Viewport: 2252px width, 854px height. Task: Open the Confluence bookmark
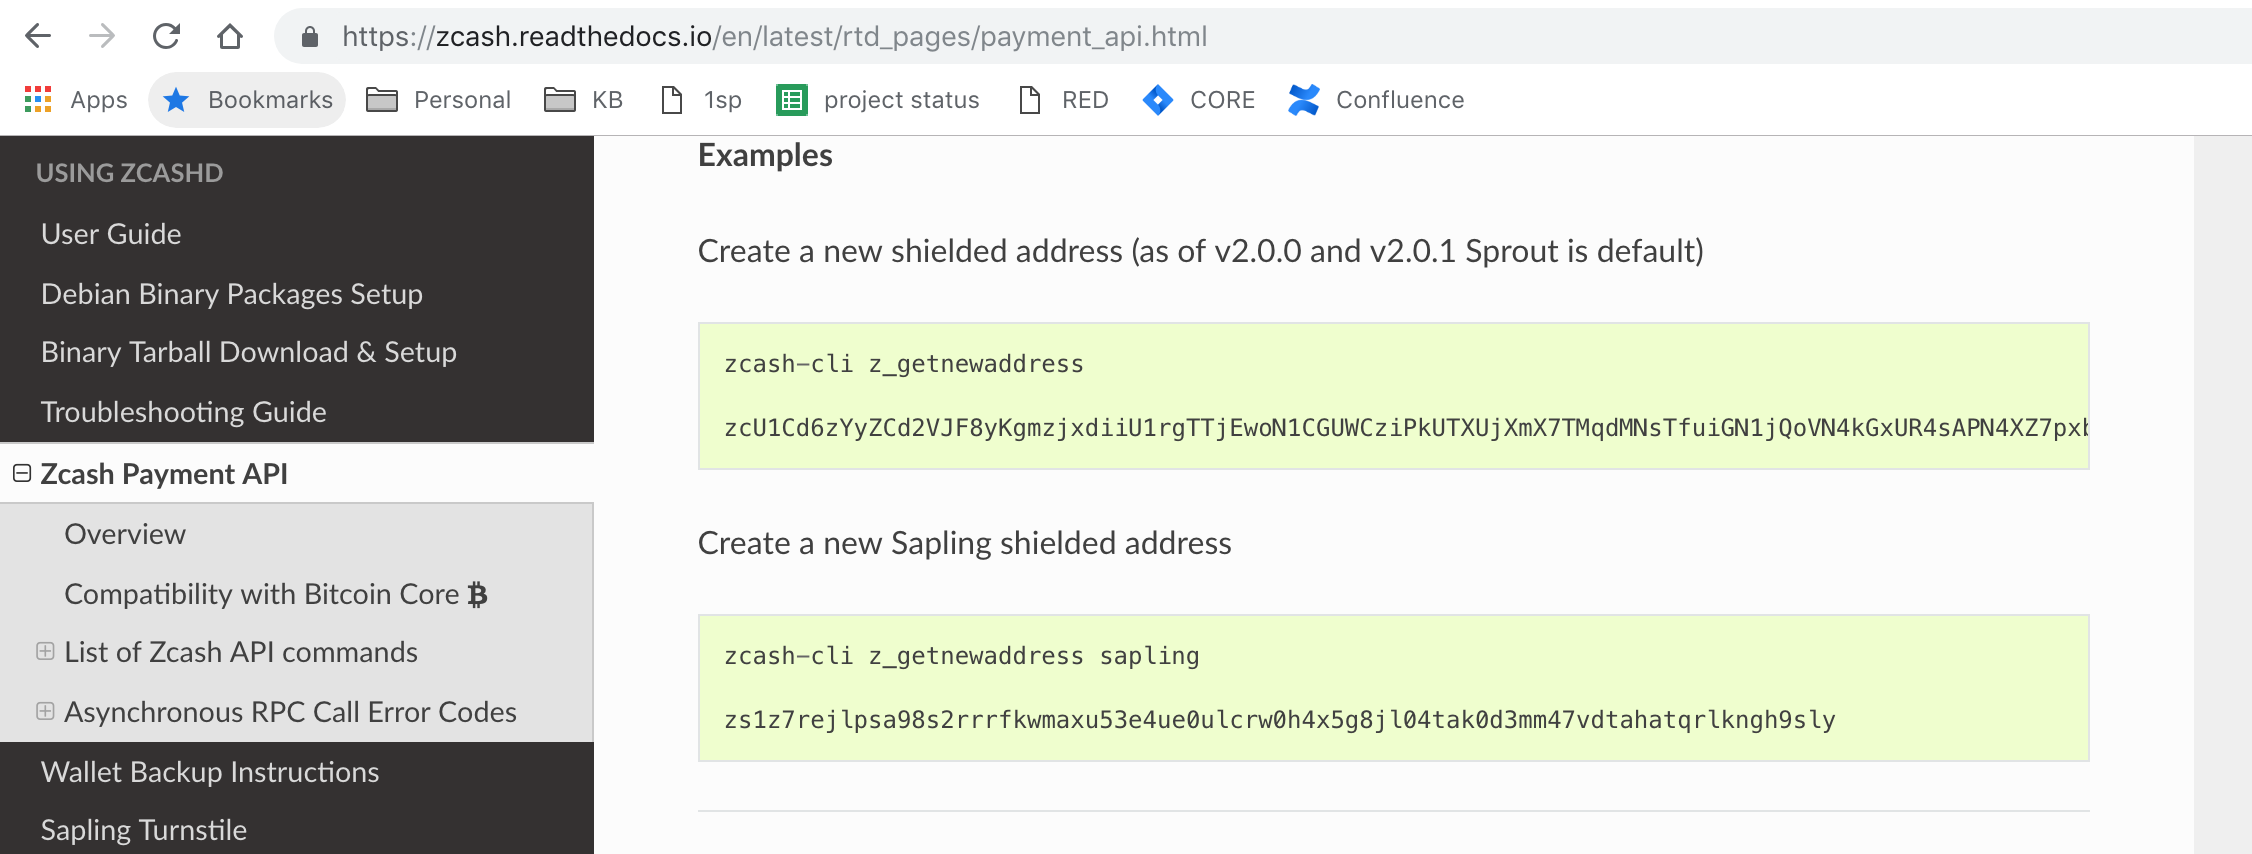pyautogui.click(x=1377, y=99)
